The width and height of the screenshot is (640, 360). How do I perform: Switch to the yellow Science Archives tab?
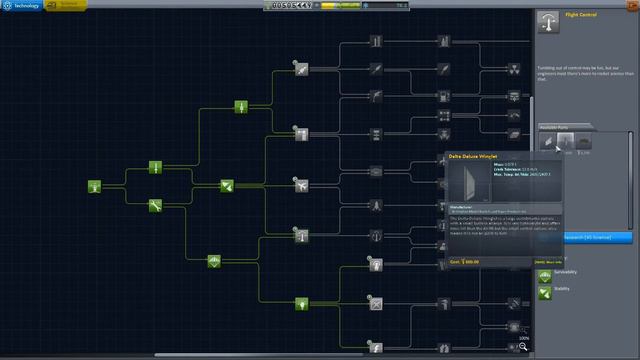pyautogui.click(x=65, y=5)
